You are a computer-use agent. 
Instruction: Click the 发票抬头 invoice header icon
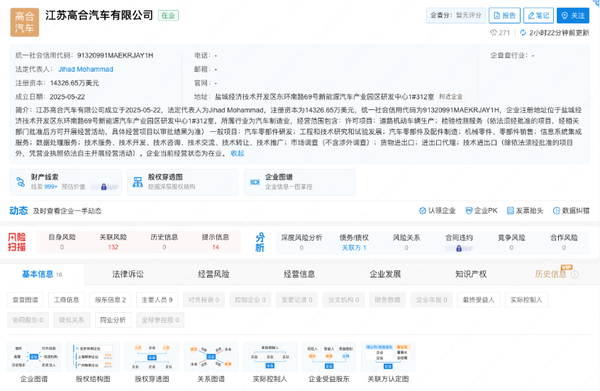[510, 211]
